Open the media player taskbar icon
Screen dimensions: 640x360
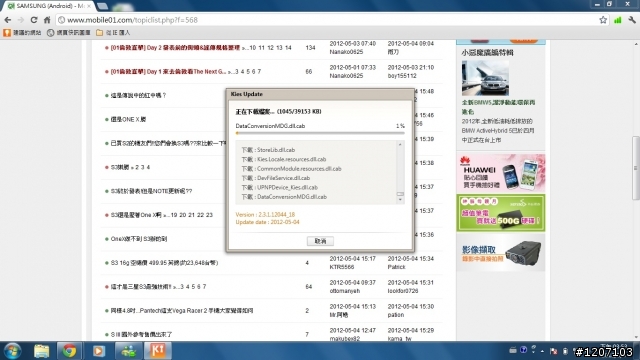(98, 351)
